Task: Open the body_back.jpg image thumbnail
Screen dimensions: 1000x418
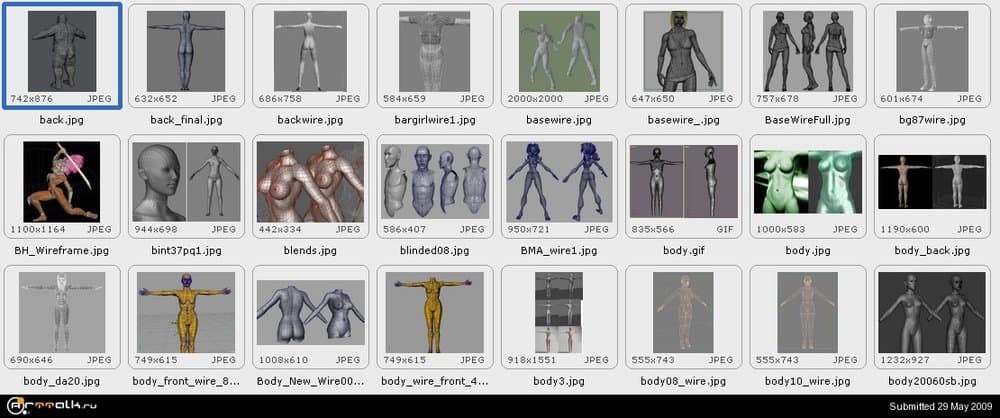Action: (x=932, y=182)
